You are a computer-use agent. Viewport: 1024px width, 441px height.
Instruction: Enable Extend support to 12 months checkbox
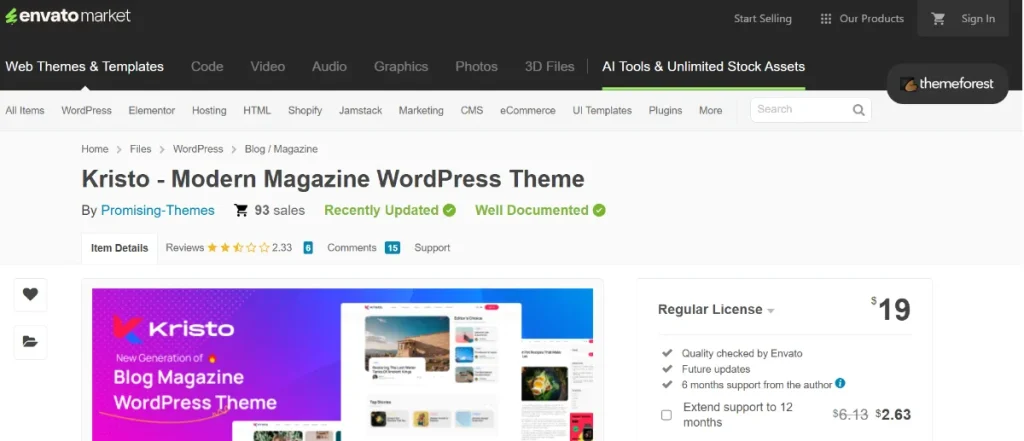click(x=666, y=415)
